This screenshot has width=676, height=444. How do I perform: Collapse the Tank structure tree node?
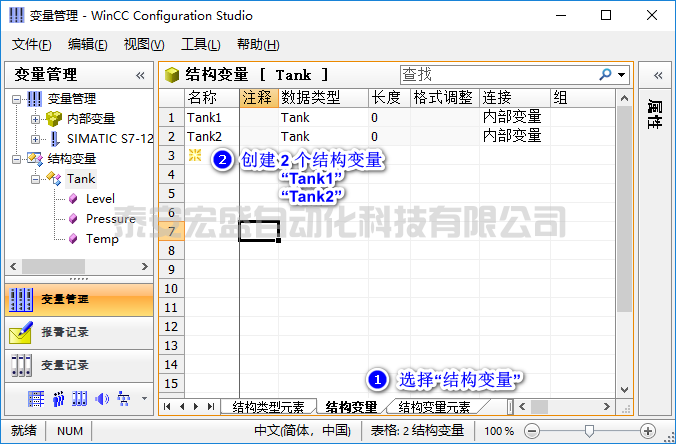point(35,179)
